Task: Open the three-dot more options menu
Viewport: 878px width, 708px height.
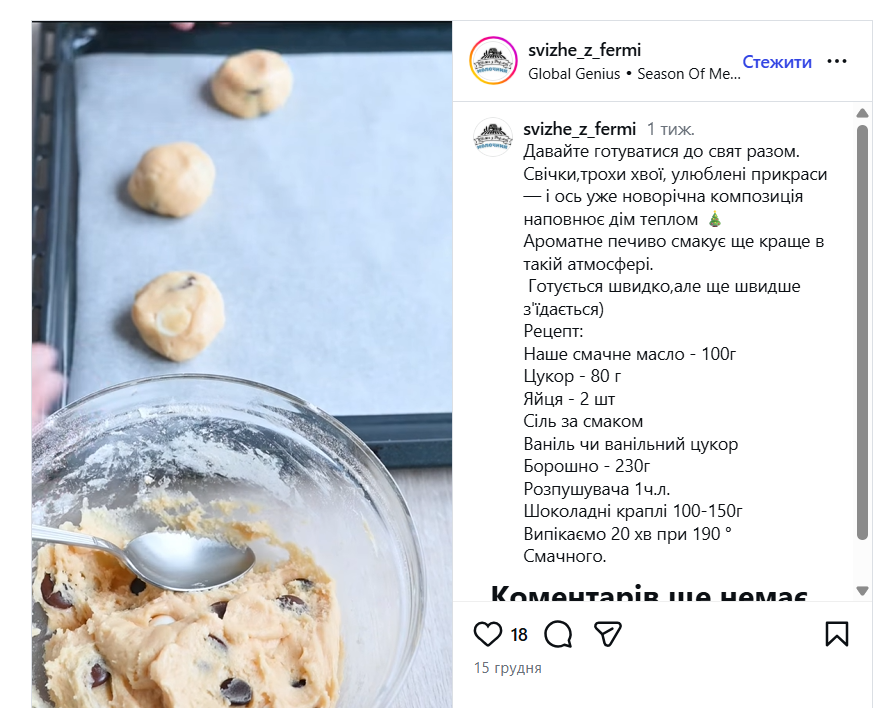Action: pyautogui.click(x=837, y=61)
